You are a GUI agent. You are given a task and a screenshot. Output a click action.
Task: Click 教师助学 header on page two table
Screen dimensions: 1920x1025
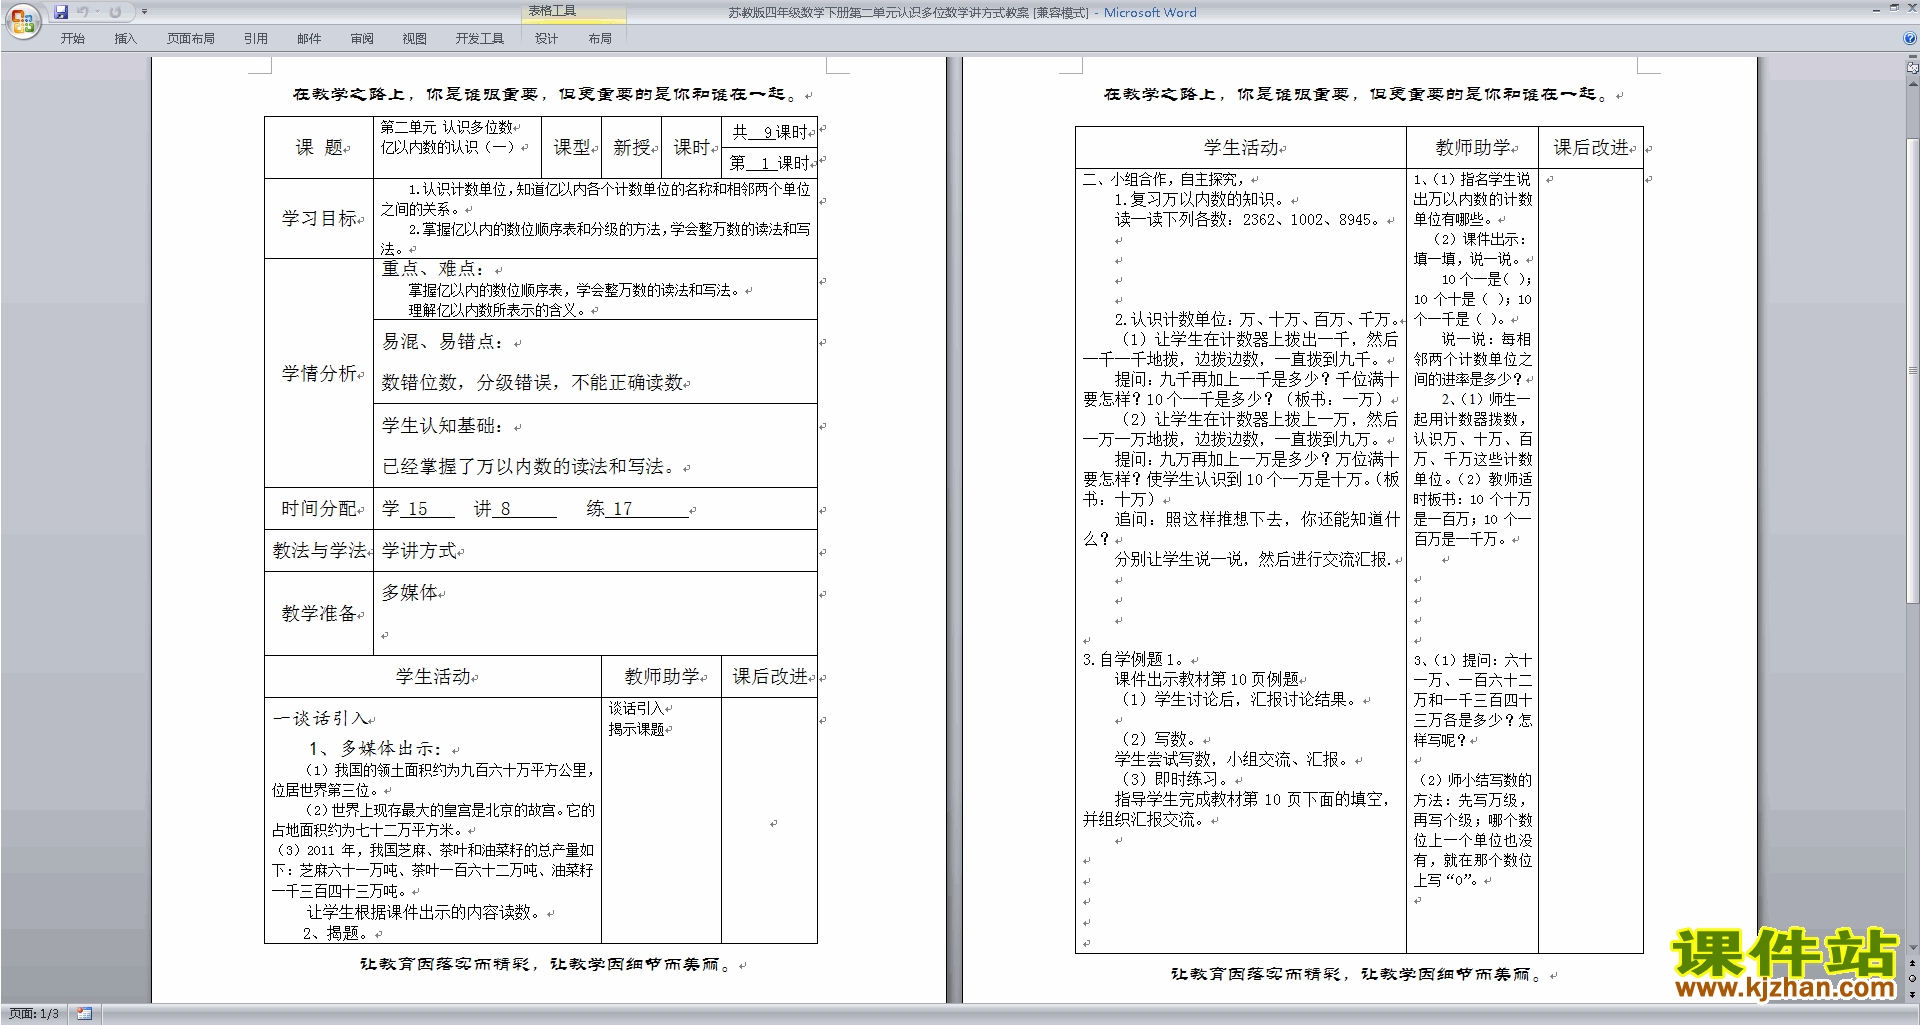click(x=1473, y=148)
